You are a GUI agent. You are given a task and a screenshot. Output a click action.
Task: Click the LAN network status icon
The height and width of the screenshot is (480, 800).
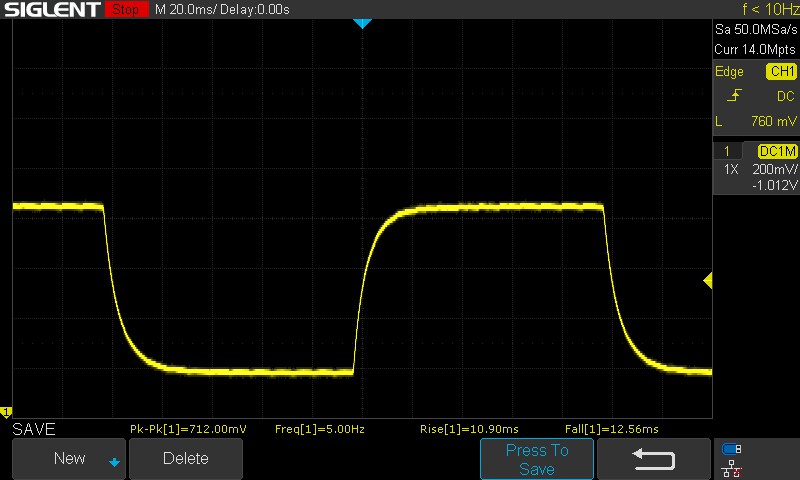732,468
